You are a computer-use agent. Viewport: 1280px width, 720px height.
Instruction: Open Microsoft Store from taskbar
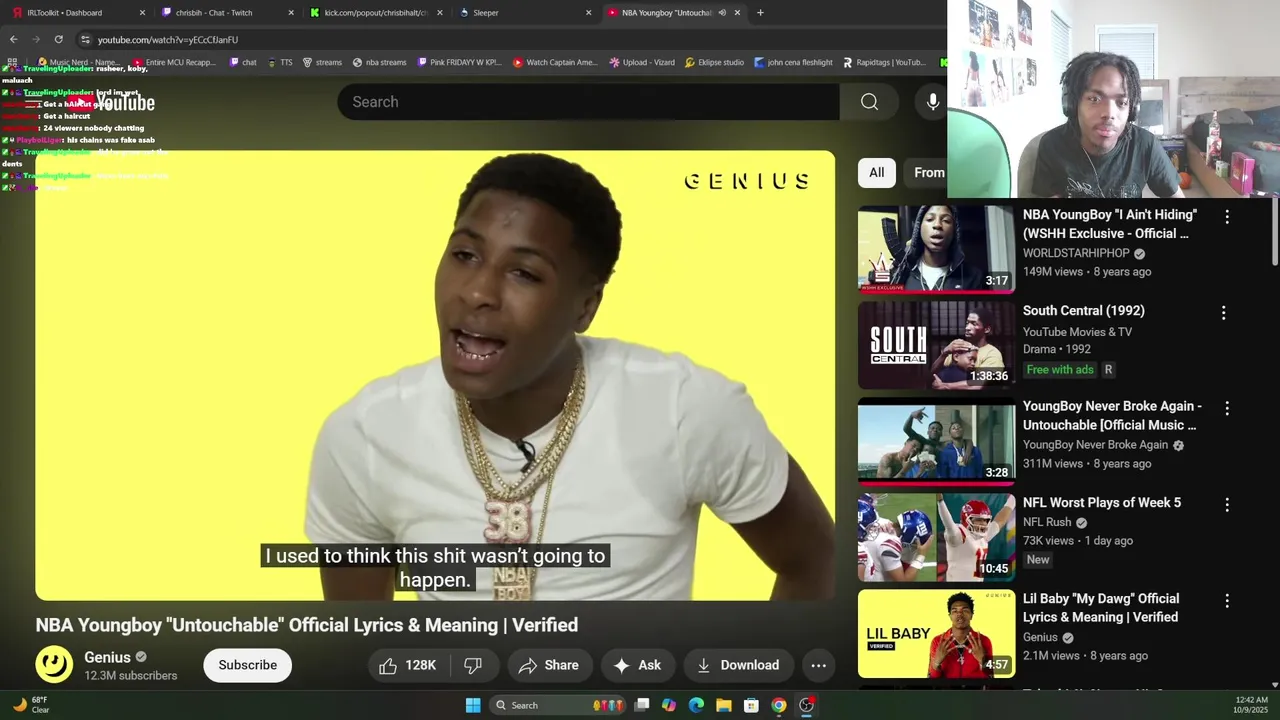coord(751,705)
